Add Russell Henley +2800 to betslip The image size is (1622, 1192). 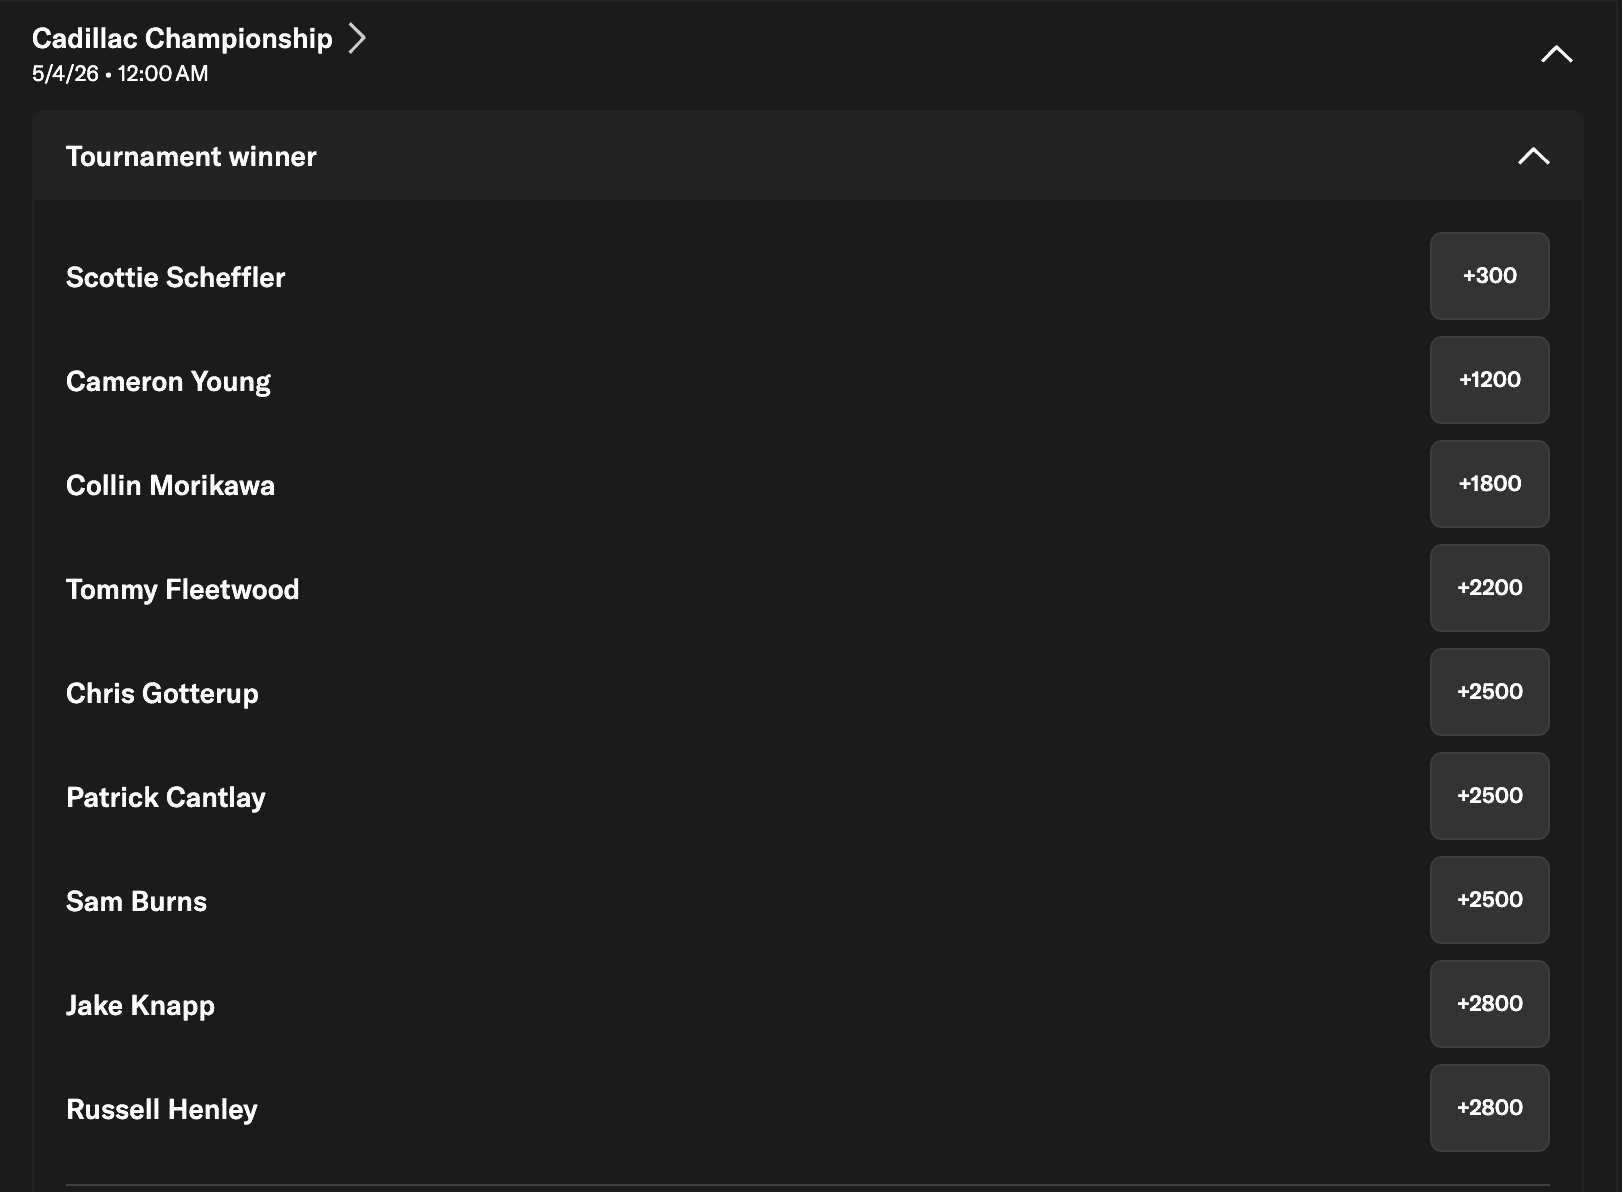point(1489,1108)
